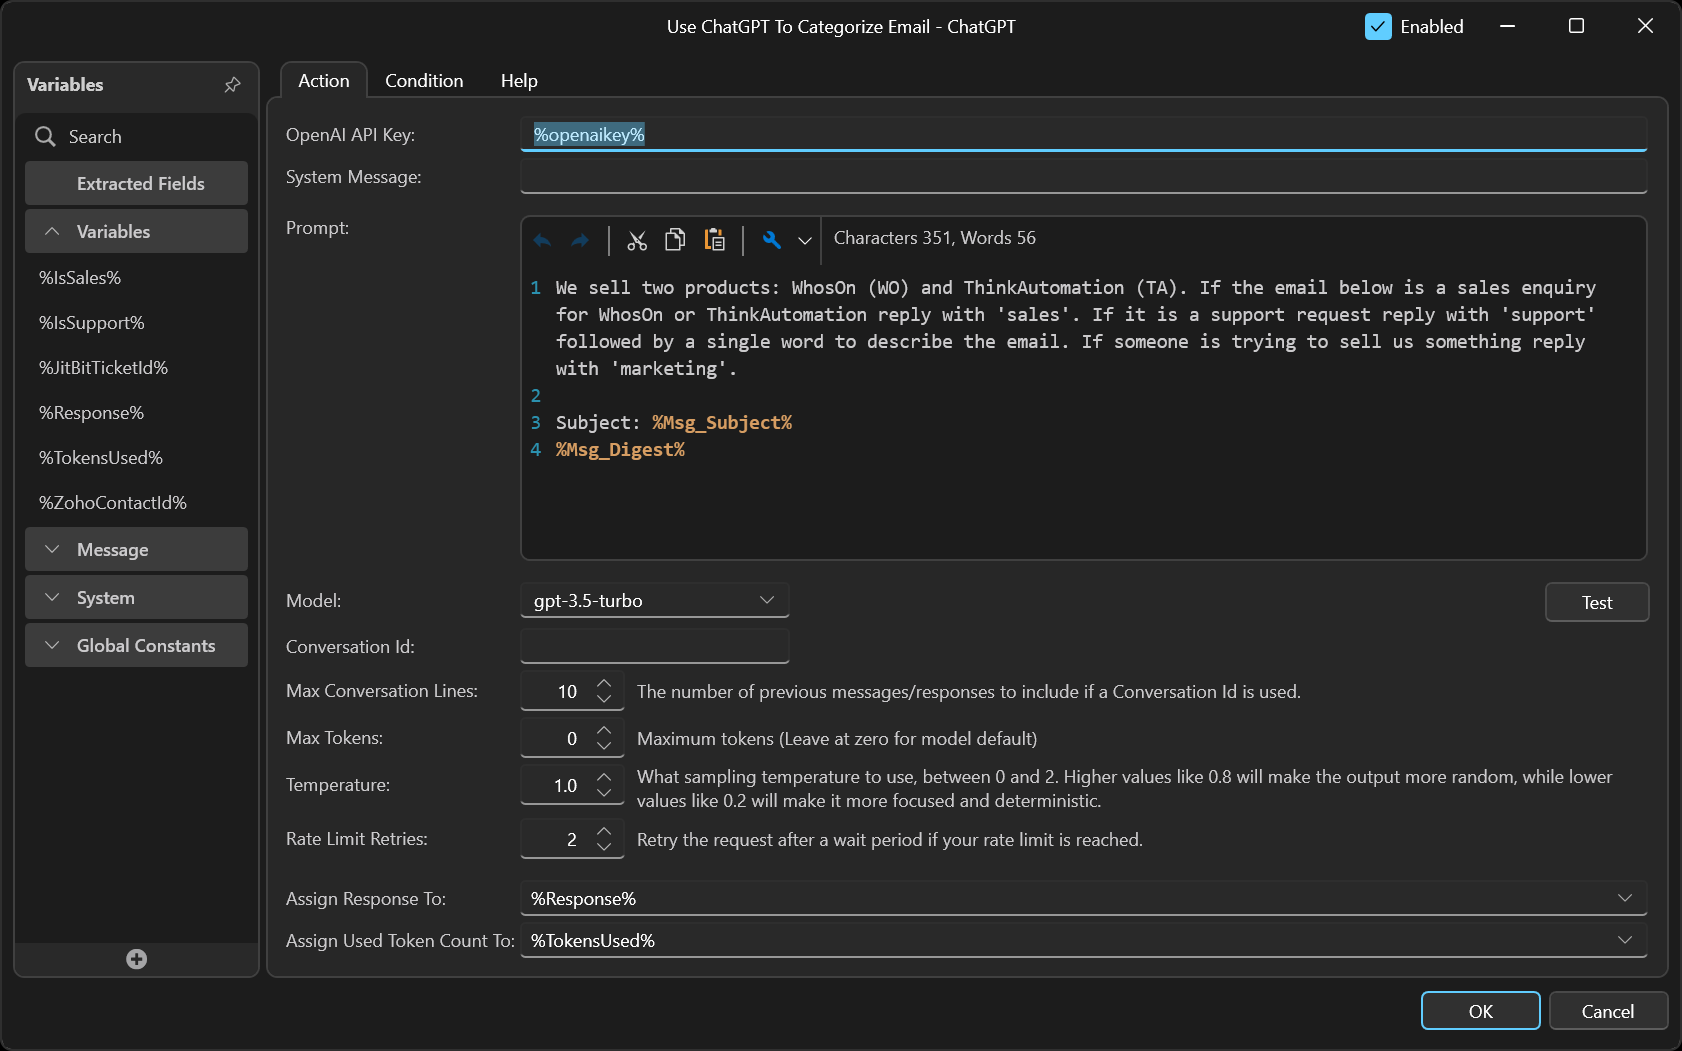The width and height of the screenshot is (1682, 1051).
Task: Click the Characters 351, Words 56 counter
Action: (935, 238)
